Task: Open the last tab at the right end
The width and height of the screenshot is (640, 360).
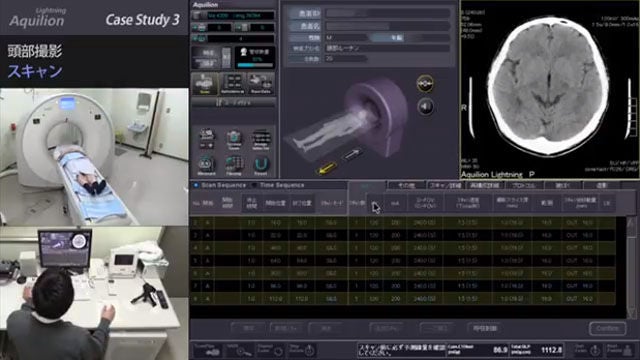Action: click(602, 185)
